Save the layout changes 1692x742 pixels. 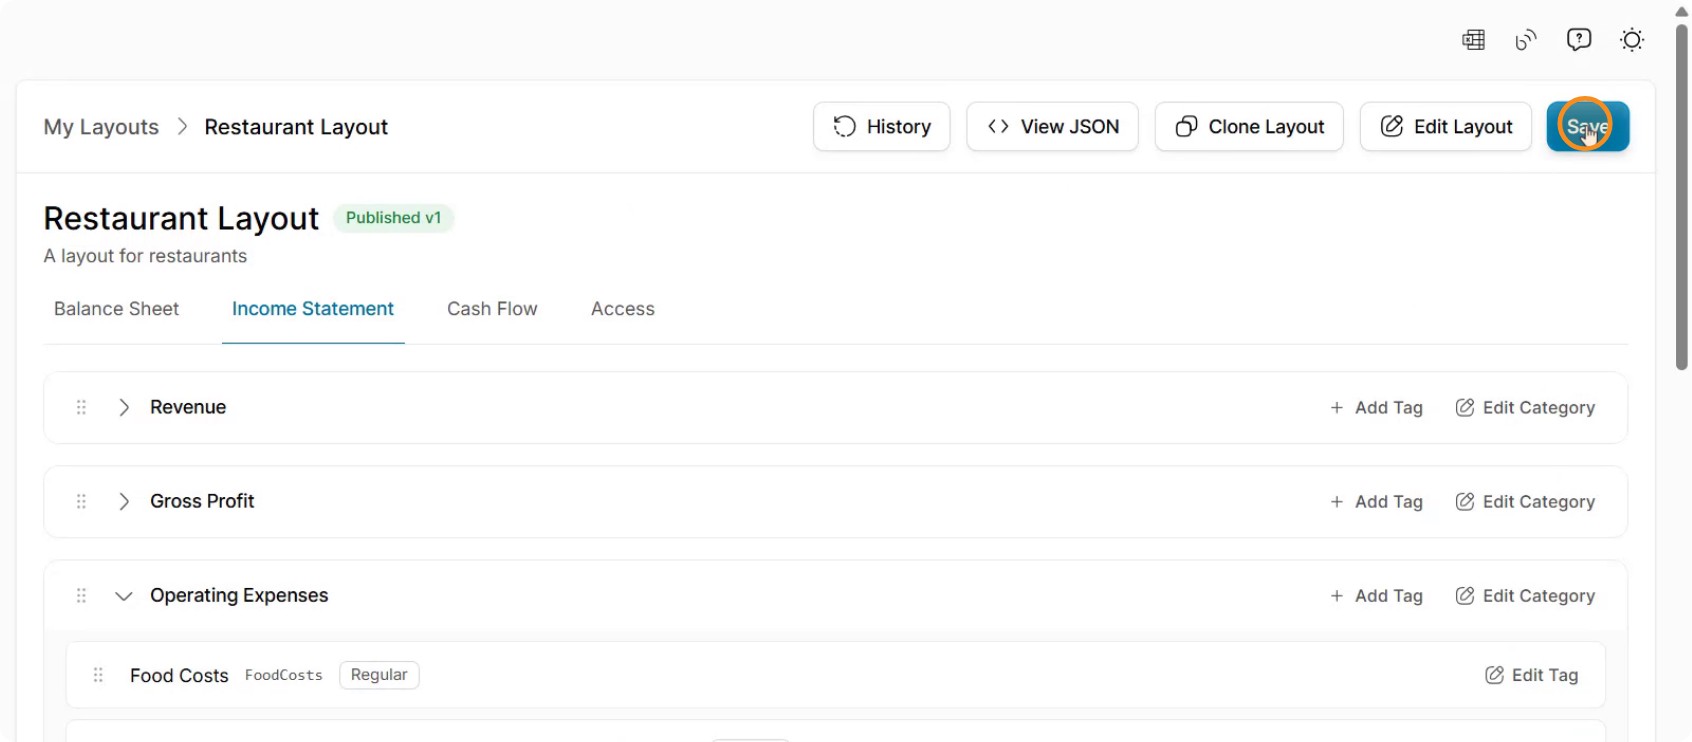point(1588,126)
